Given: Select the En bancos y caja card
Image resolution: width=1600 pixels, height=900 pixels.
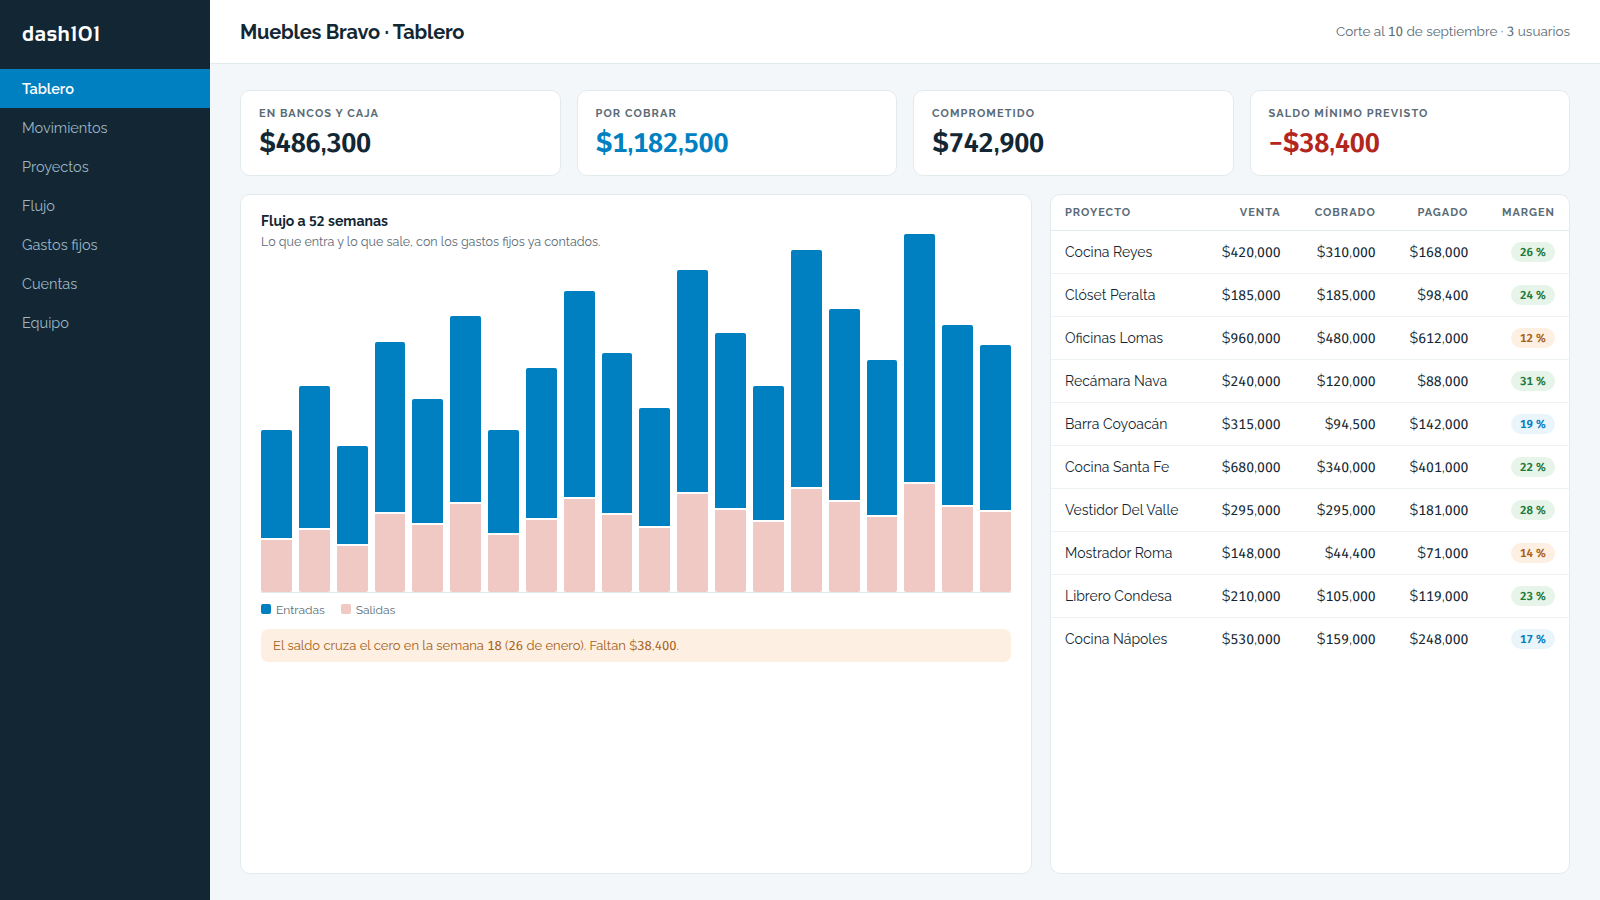Looking at the screenshot, I should coord(400,133).
